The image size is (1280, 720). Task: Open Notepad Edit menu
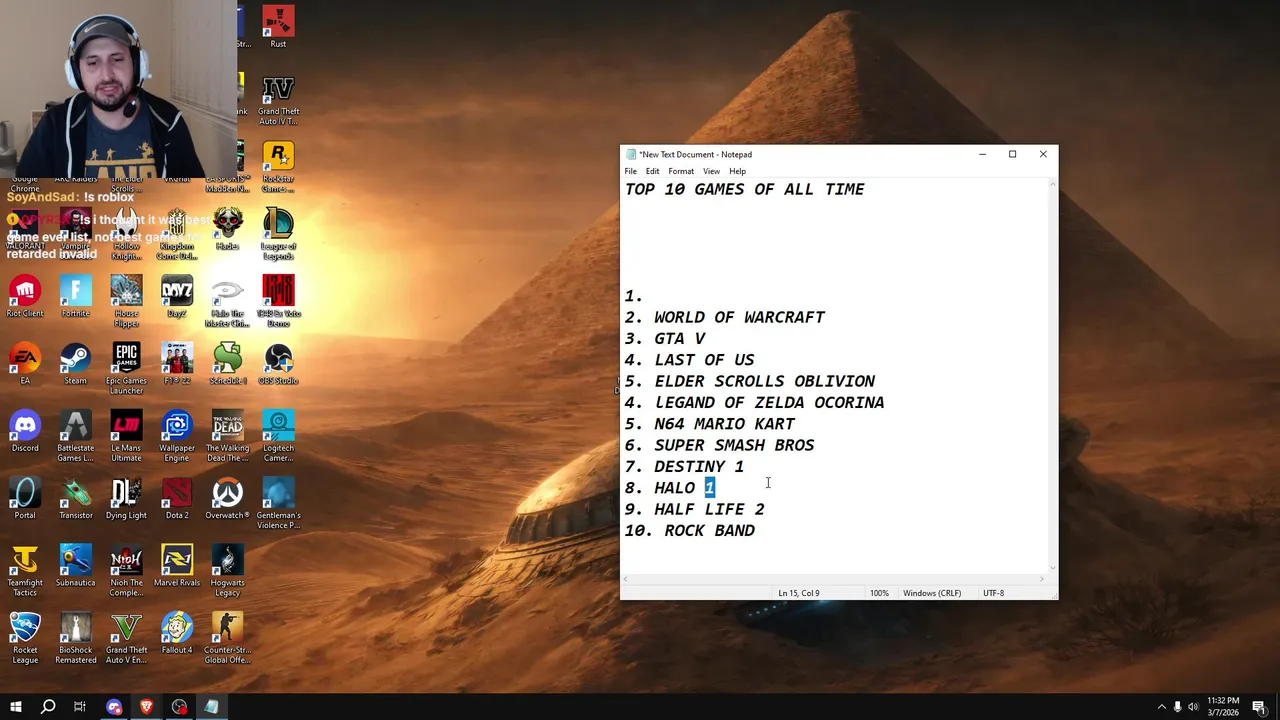pos(652,171)
